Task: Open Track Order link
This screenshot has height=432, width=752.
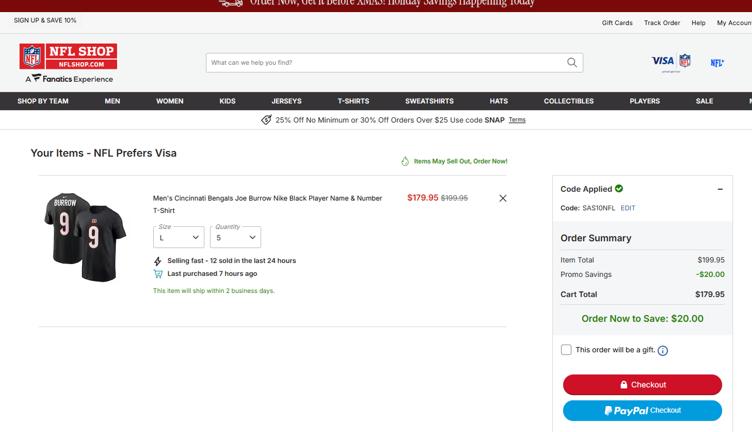Action: point(662,23)
